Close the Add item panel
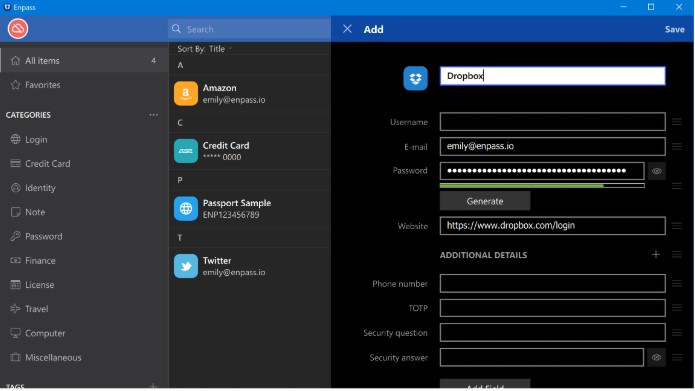This screenshot has height=391, width=695. click(x=348, y=29)
